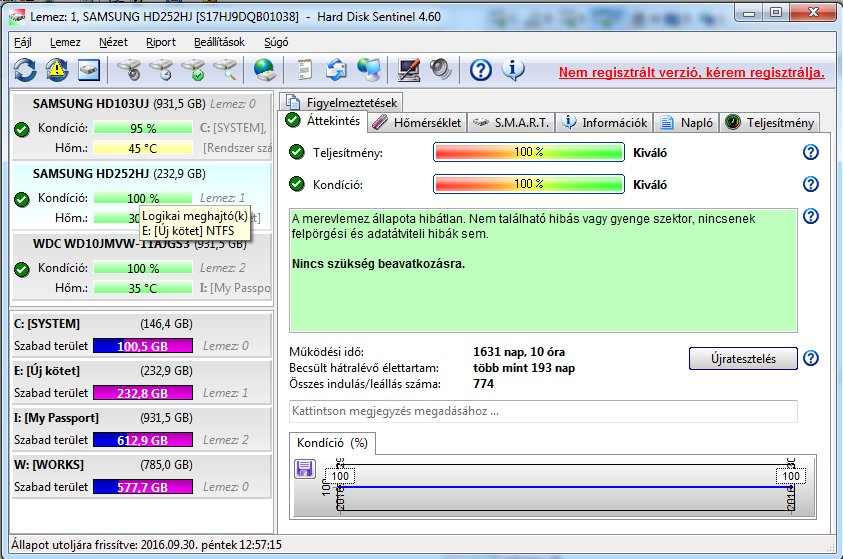Click the green disk status text box
The width and height of the screenshot is (843, 559).
pyautogui.click(x=543, y=270)
